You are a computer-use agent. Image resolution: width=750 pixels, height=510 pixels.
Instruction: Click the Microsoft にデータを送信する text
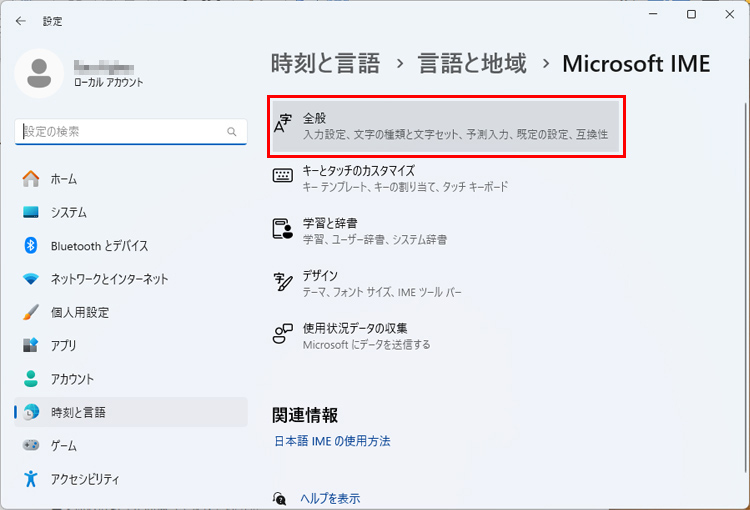[366, 344]
